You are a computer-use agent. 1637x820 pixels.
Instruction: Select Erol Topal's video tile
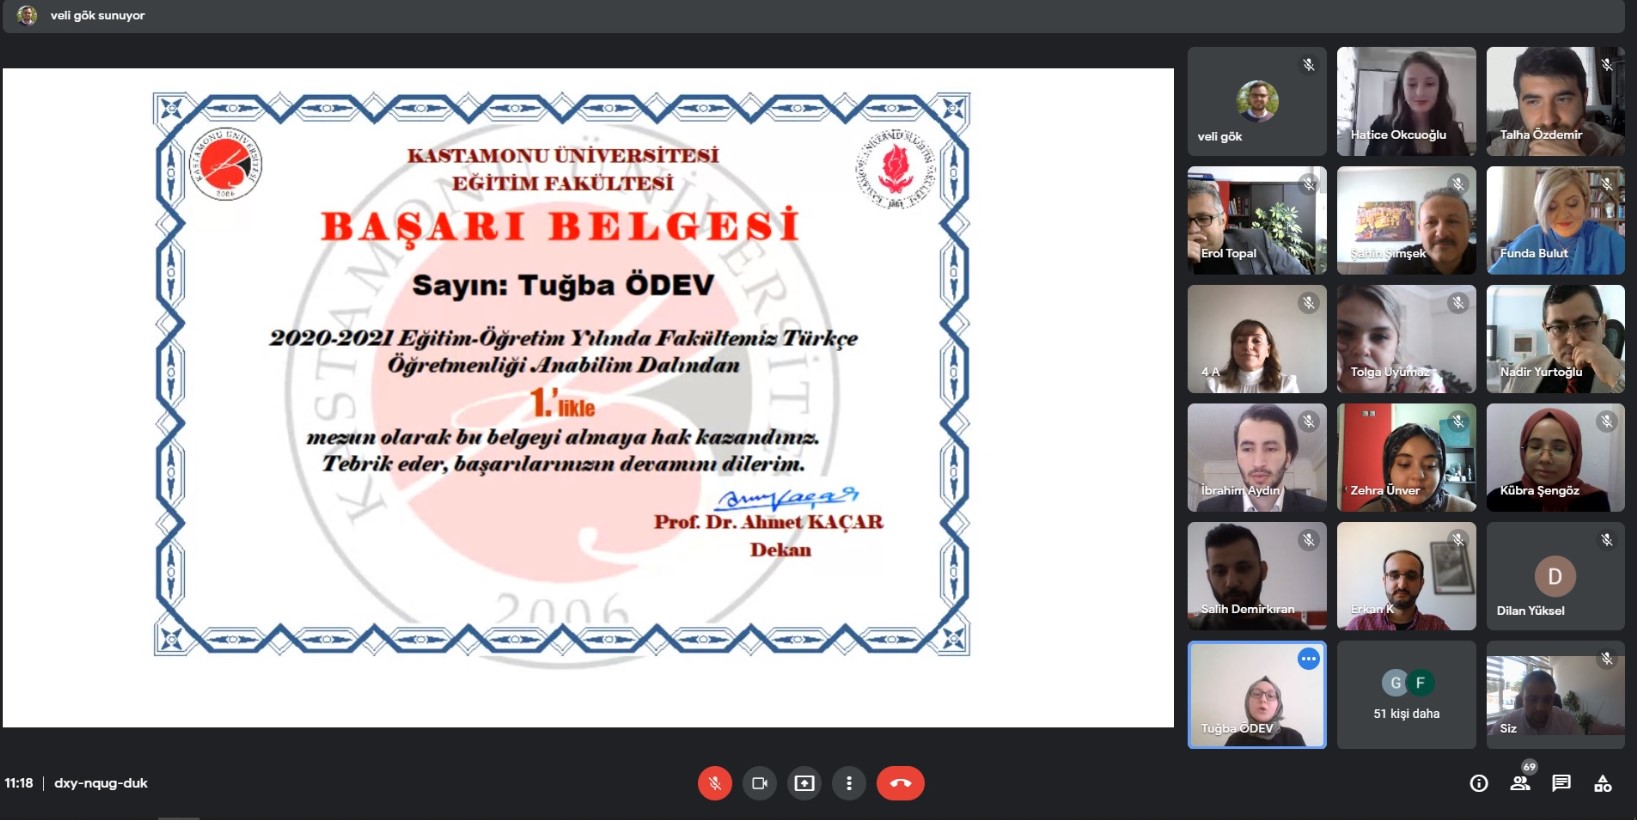click(x=1257, y=220)
